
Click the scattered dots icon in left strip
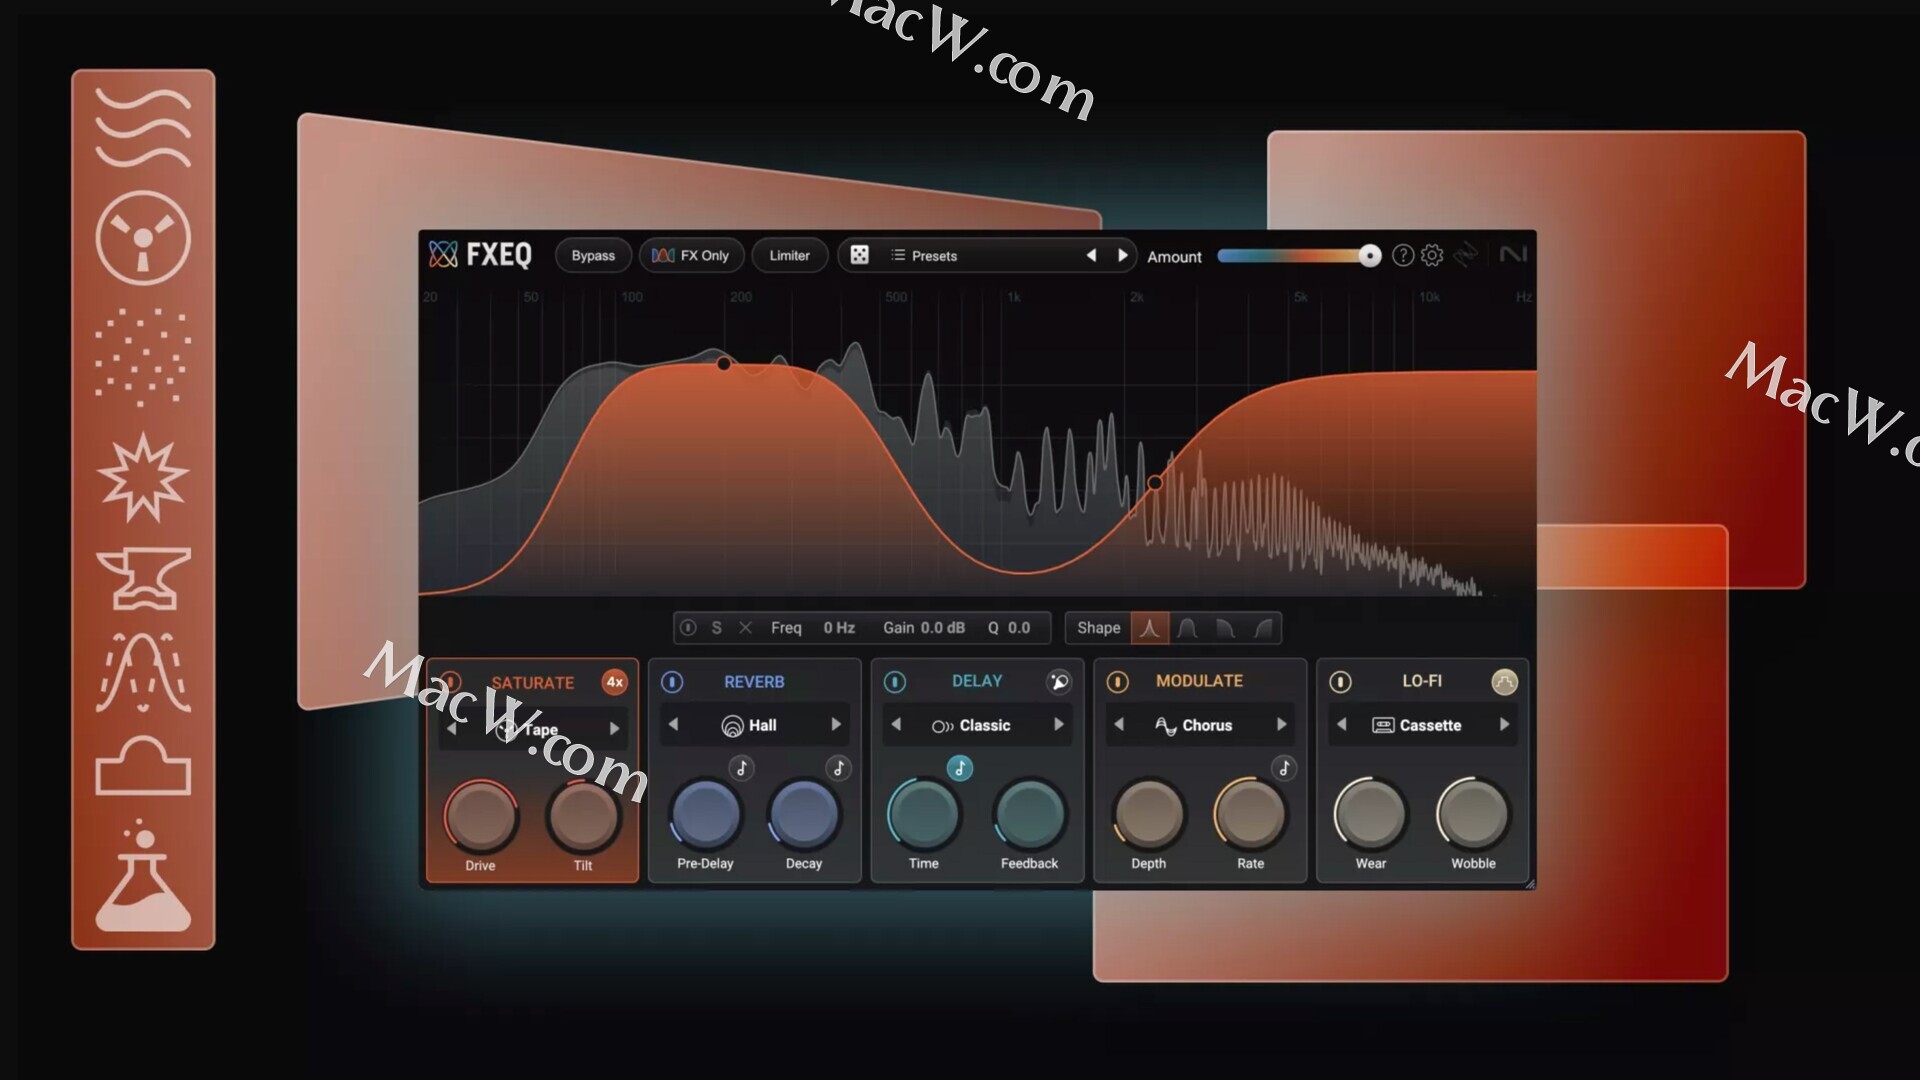pos(143,356)
